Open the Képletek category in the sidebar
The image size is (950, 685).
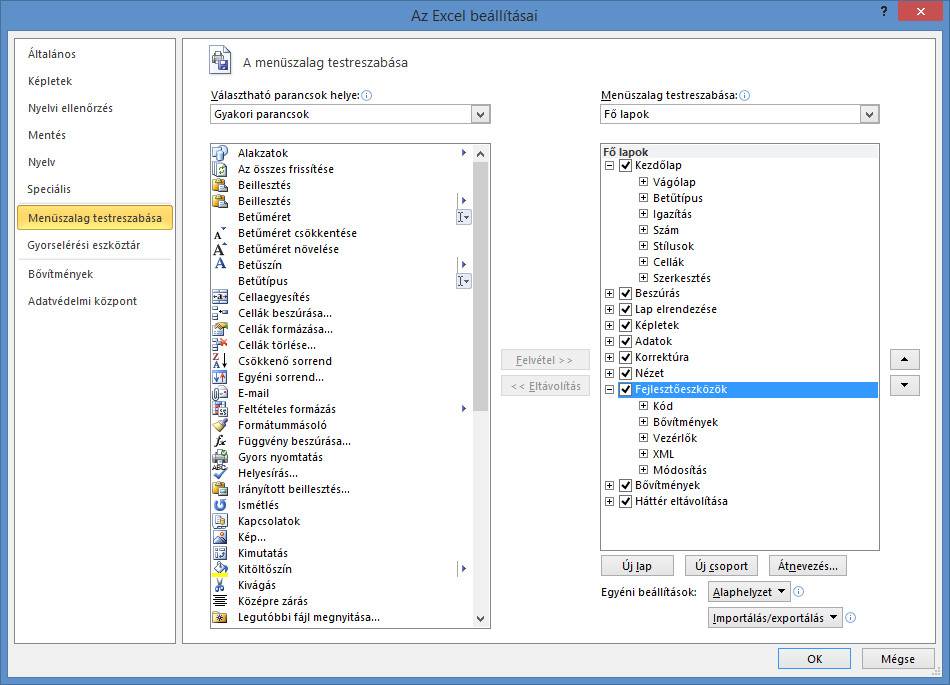[50, 81]
